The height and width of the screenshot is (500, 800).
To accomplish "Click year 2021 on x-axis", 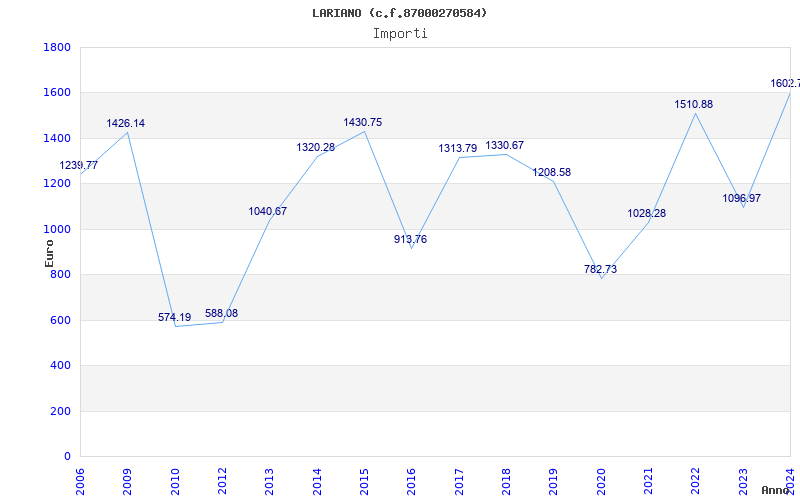I will (648, 482).
